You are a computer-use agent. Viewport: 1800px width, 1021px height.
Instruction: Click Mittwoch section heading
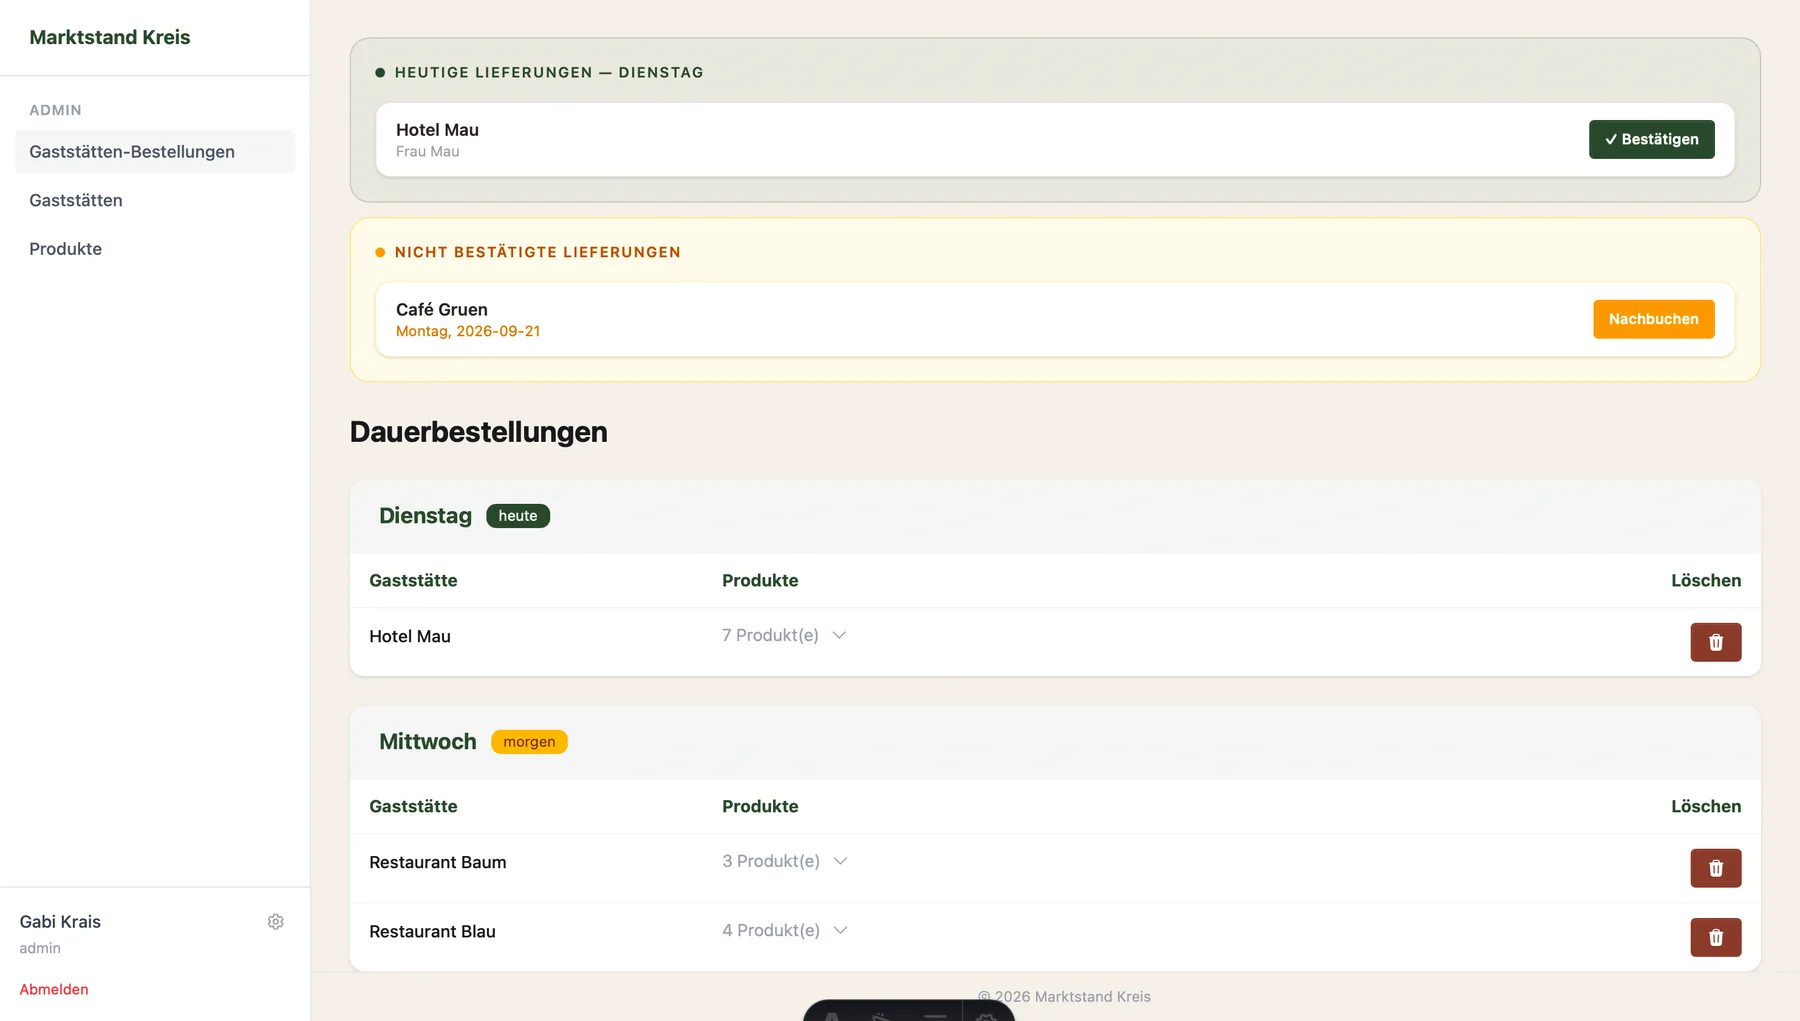[x=428, y=742]
